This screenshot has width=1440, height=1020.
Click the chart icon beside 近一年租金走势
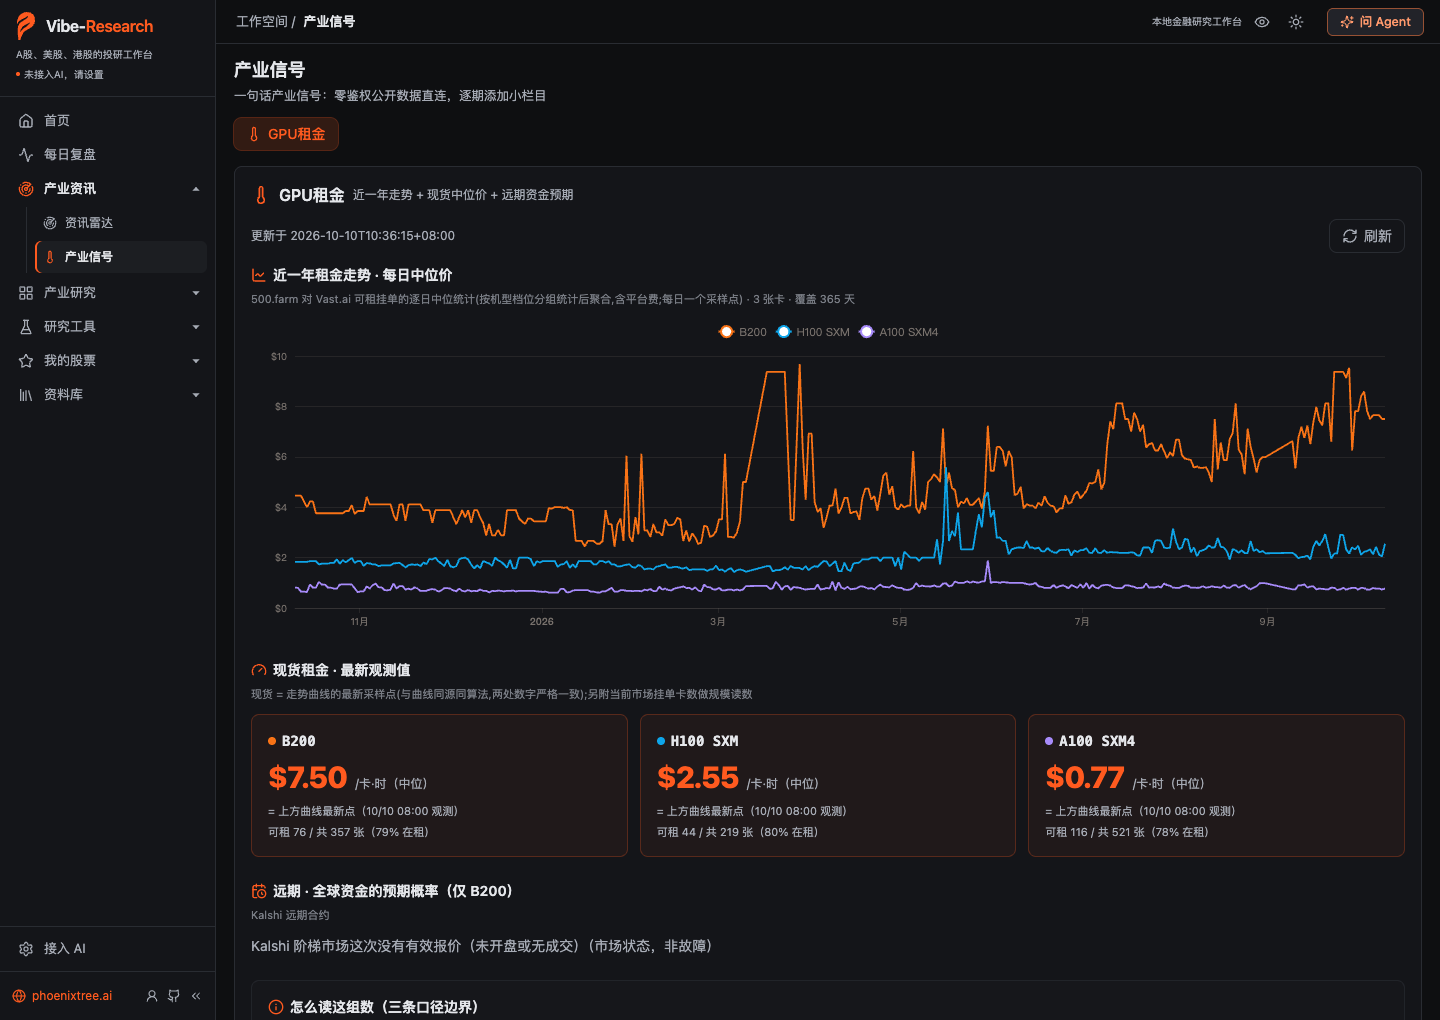pos(259,275)
